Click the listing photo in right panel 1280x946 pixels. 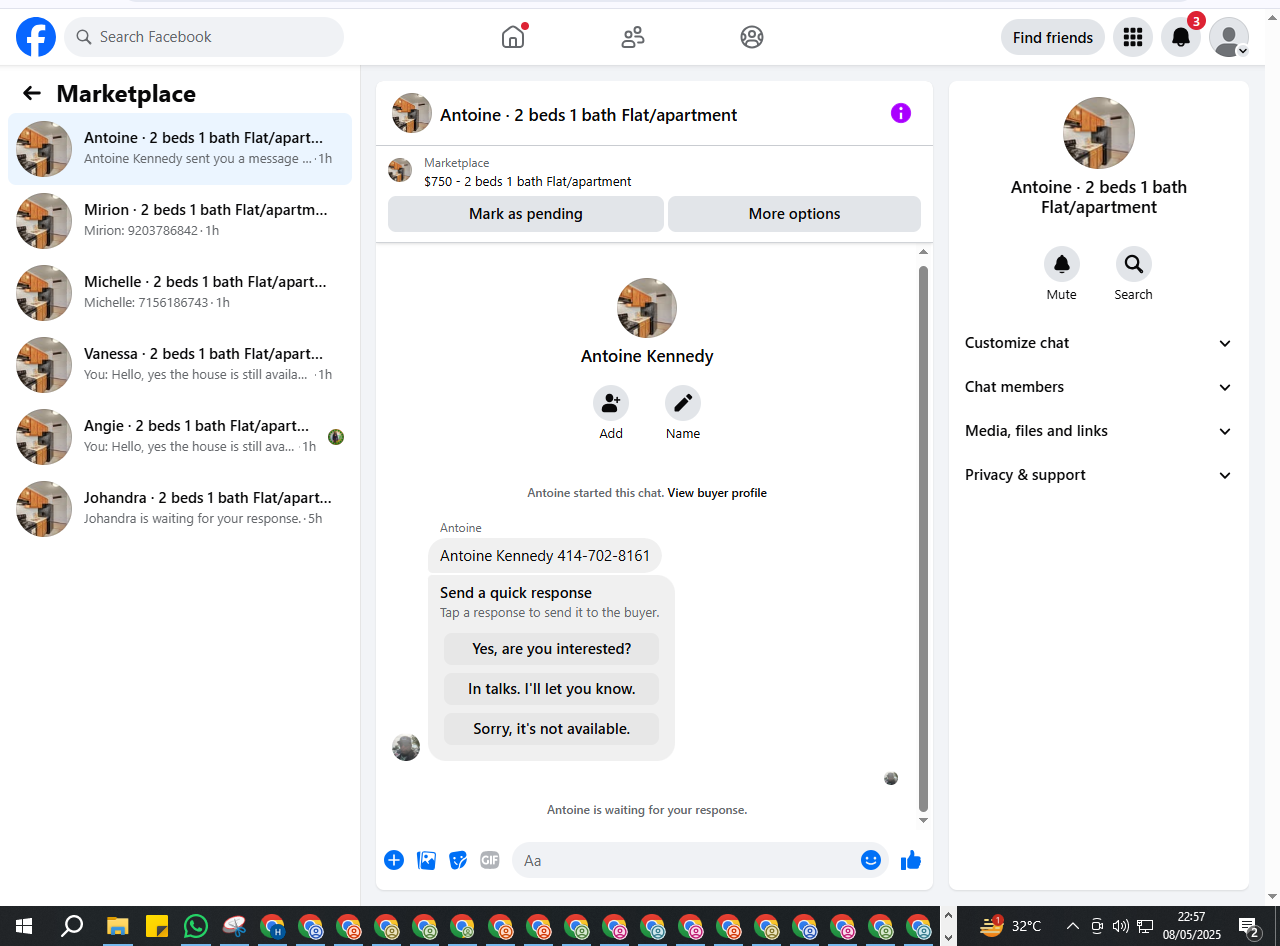(x=1099, y=133)
